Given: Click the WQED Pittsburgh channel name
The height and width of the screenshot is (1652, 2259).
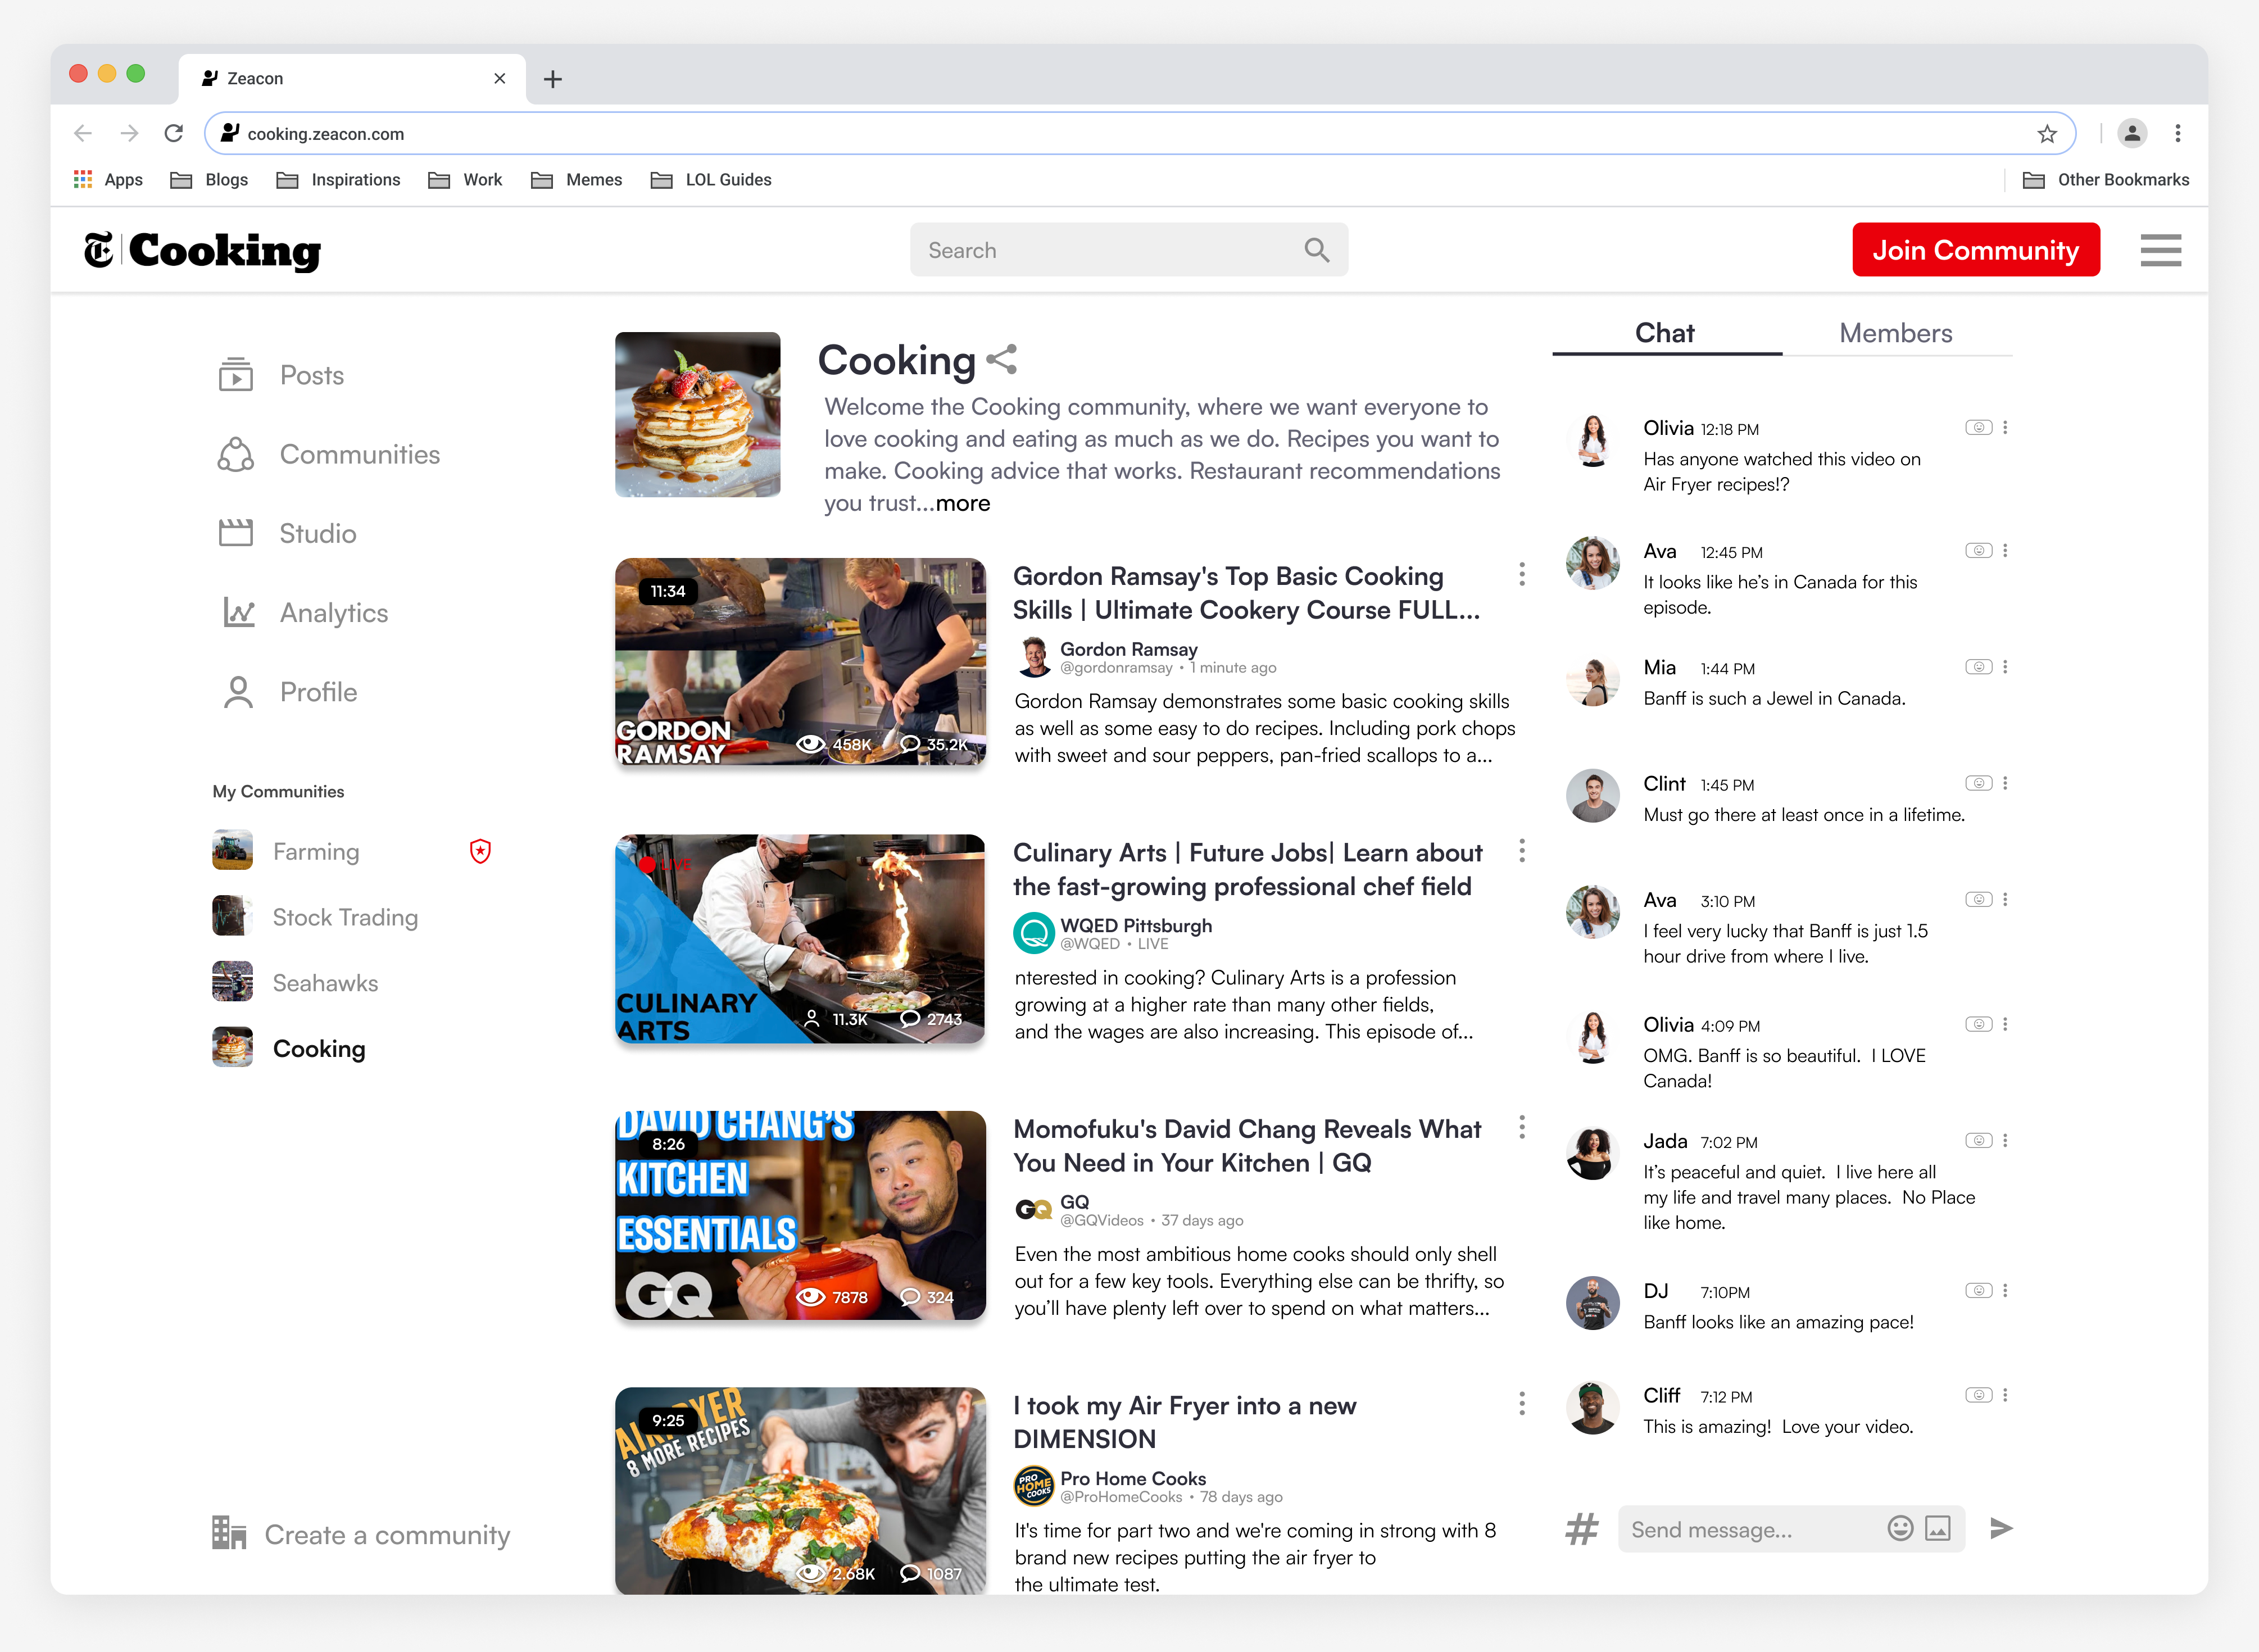Looking at the screenshot, I should point(1136,926).
